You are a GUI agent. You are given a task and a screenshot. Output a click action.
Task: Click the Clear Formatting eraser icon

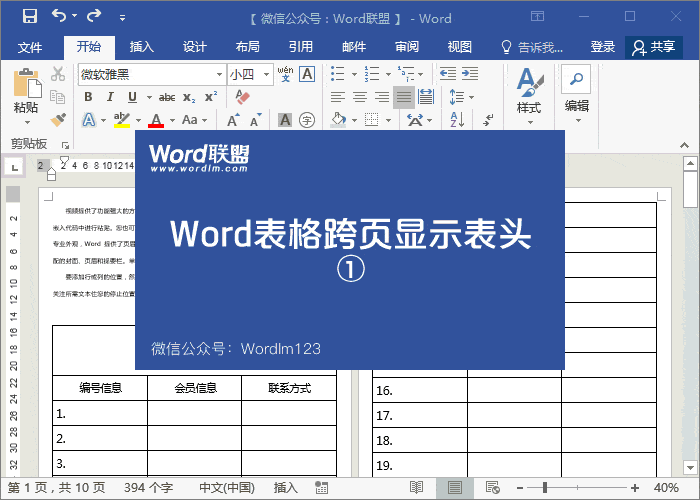point(241,97)
